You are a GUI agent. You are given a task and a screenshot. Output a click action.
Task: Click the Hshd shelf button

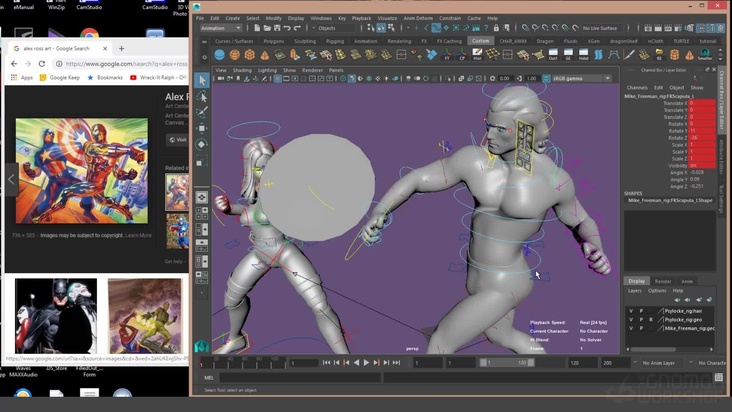click(x=584, y=55)
